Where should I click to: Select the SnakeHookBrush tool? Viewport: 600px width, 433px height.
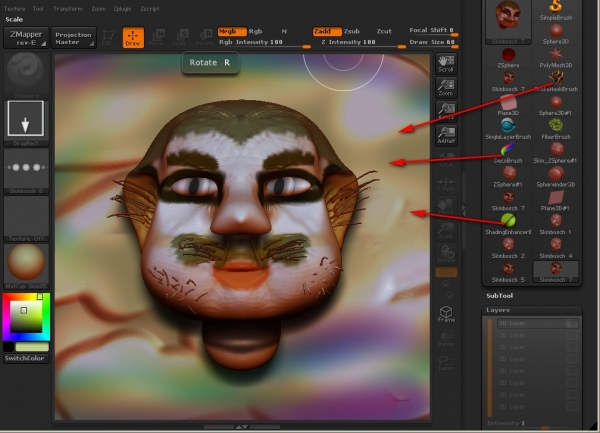[556, 82]
